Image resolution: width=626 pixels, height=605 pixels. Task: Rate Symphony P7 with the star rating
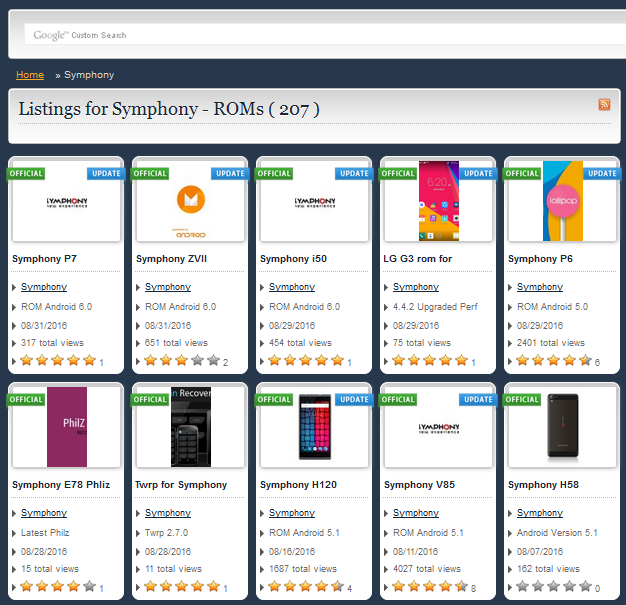58,361
